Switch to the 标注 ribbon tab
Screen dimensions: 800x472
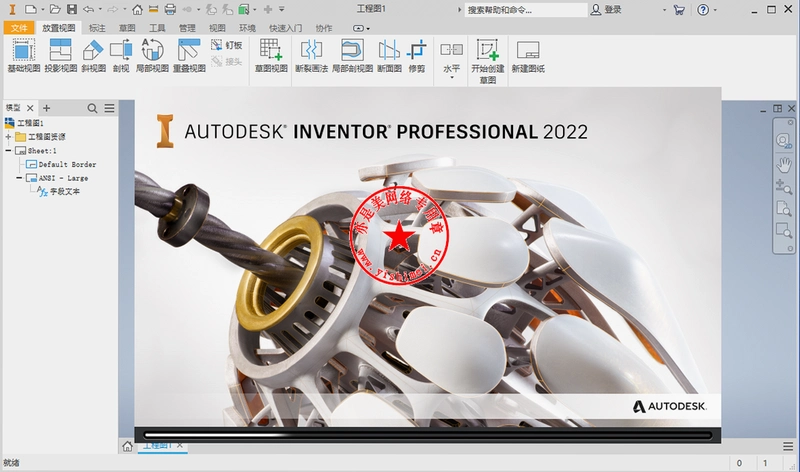pyautogui.click(x=97, y=28)
